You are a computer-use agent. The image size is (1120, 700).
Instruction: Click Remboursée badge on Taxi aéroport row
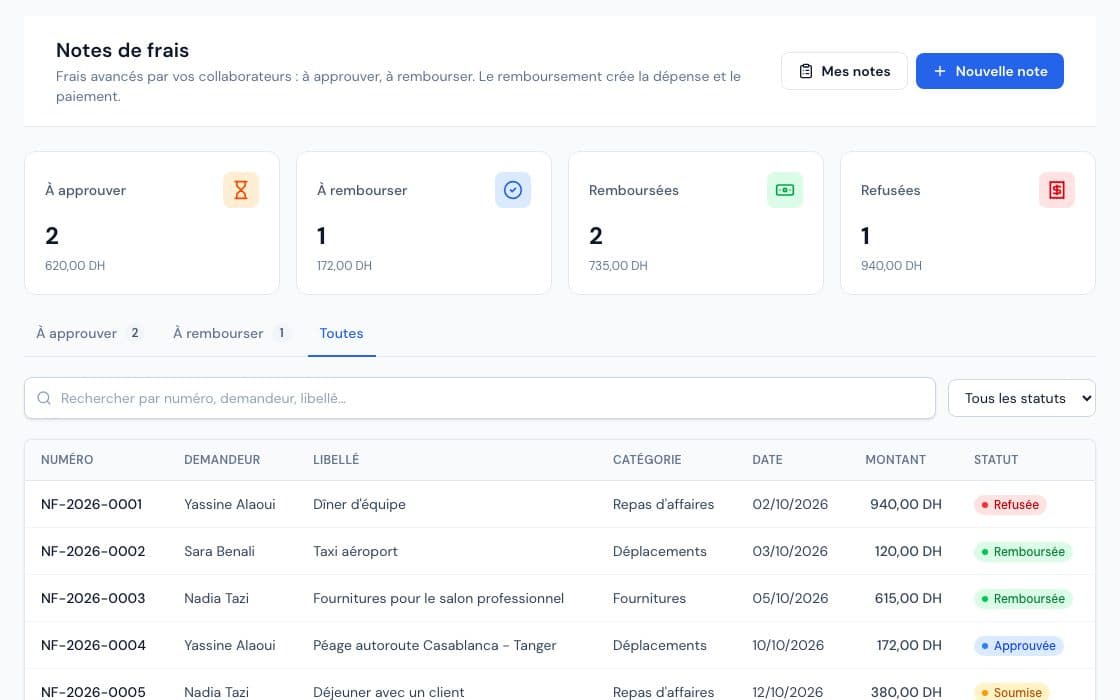pos(1023,552)
